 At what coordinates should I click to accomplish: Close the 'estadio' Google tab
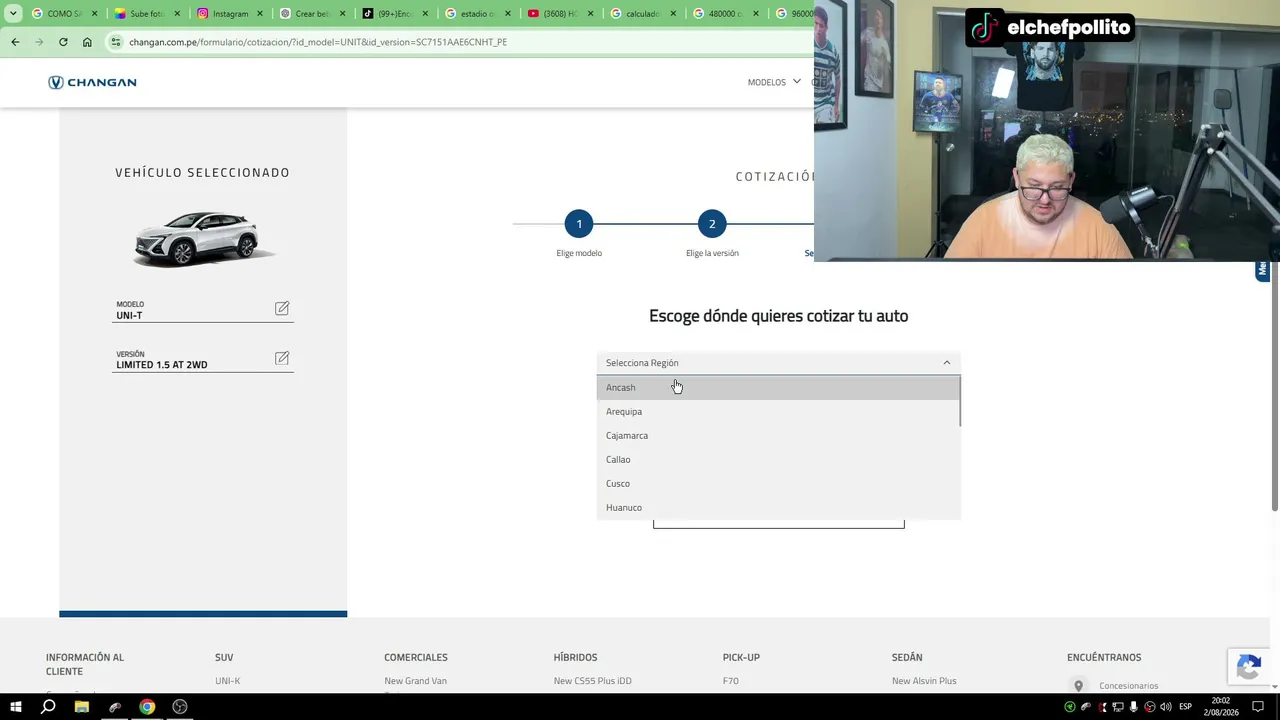507,14
